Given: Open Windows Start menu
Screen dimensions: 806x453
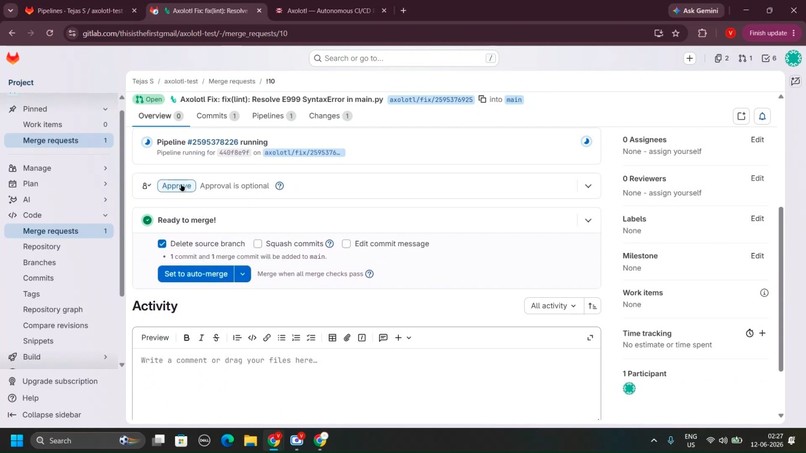Looking at the screenshot, I should (17, 441).
